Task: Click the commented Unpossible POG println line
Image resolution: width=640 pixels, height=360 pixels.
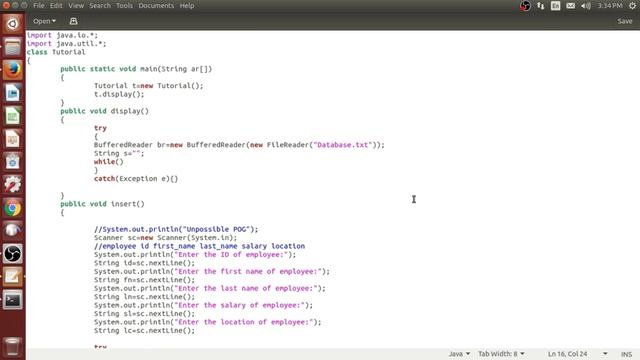Action: tap(176, 229)
